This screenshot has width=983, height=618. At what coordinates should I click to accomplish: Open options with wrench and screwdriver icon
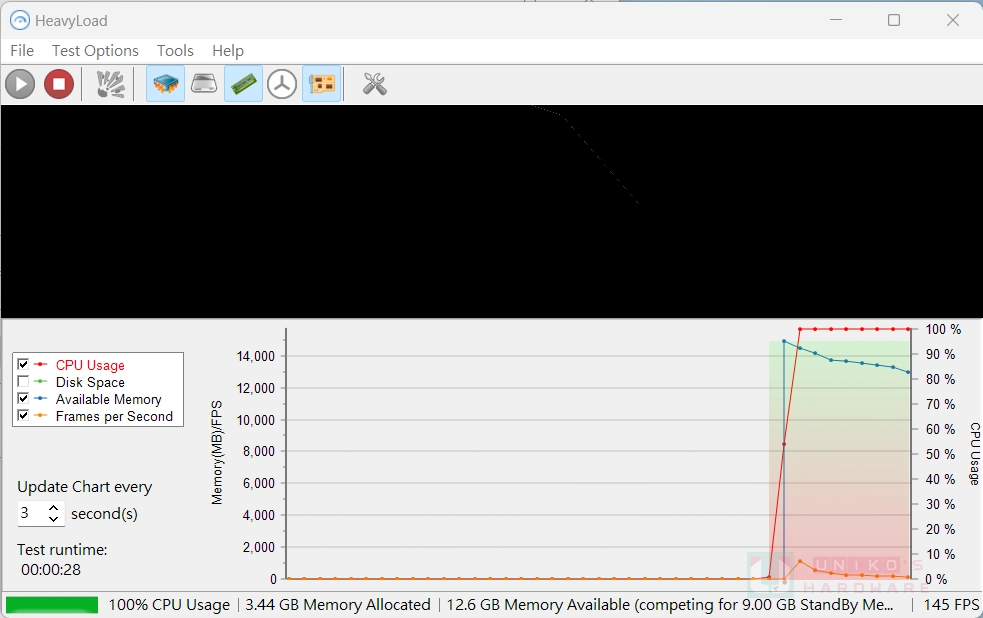374,84
